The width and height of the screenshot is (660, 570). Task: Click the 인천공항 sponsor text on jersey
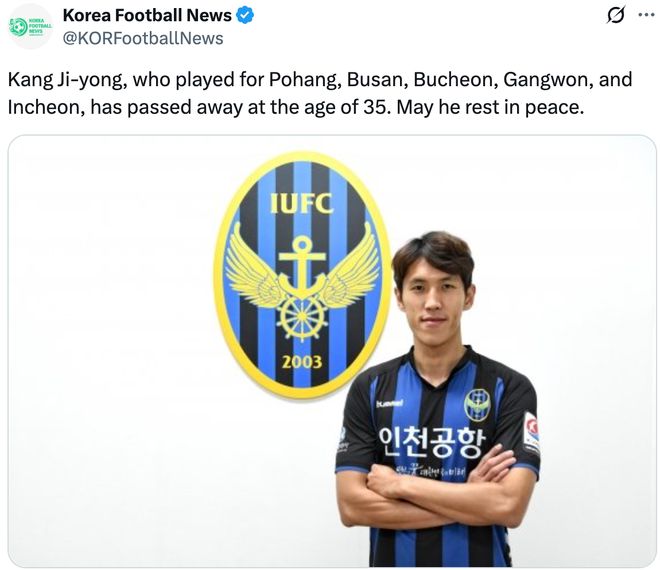tap(432, 443)
